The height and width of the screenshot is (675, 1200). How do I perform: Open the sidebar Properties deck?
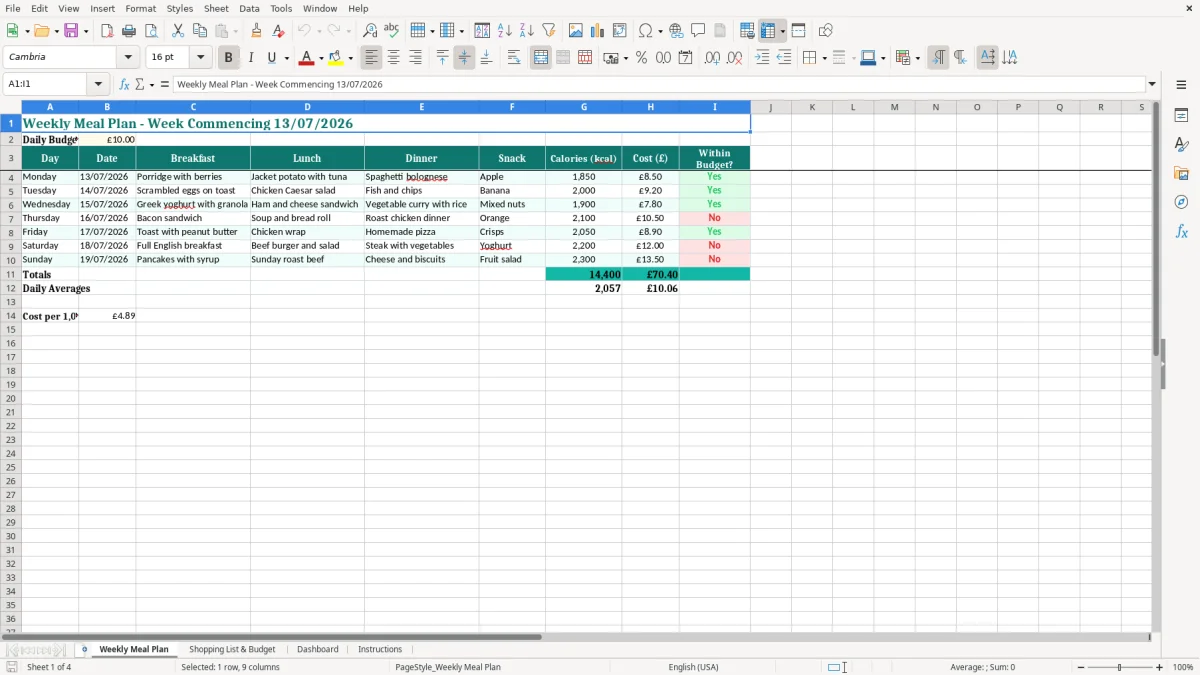pyautogui.click(x=1181, y=116)
